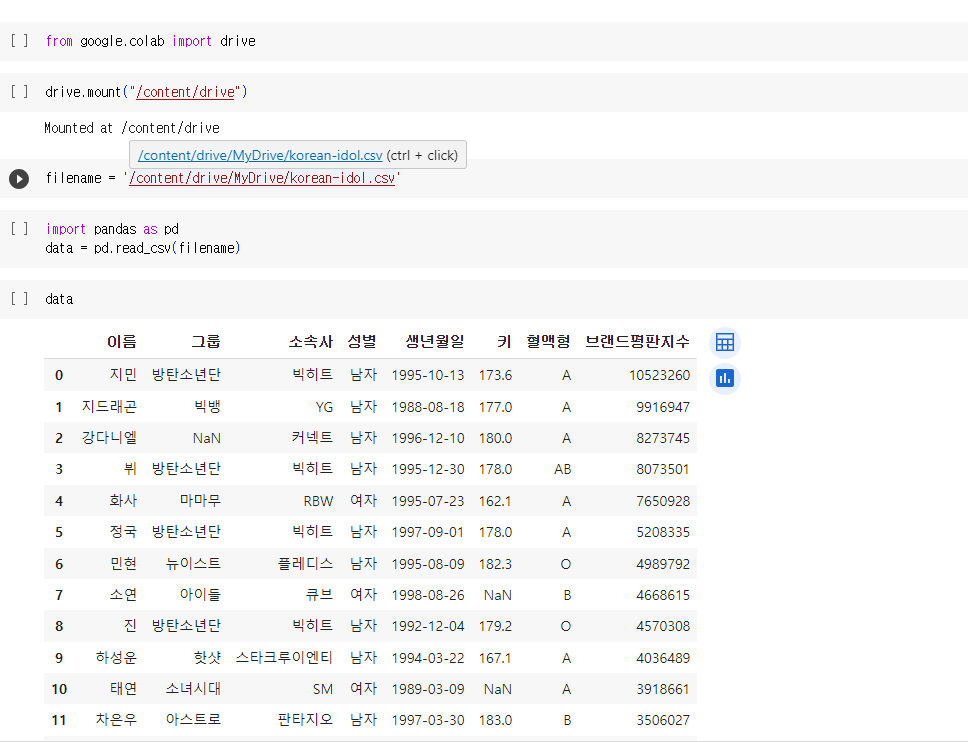Click birthdate 1988-08-18
Viewport: 968px width, 742px height.
point(428,407)
